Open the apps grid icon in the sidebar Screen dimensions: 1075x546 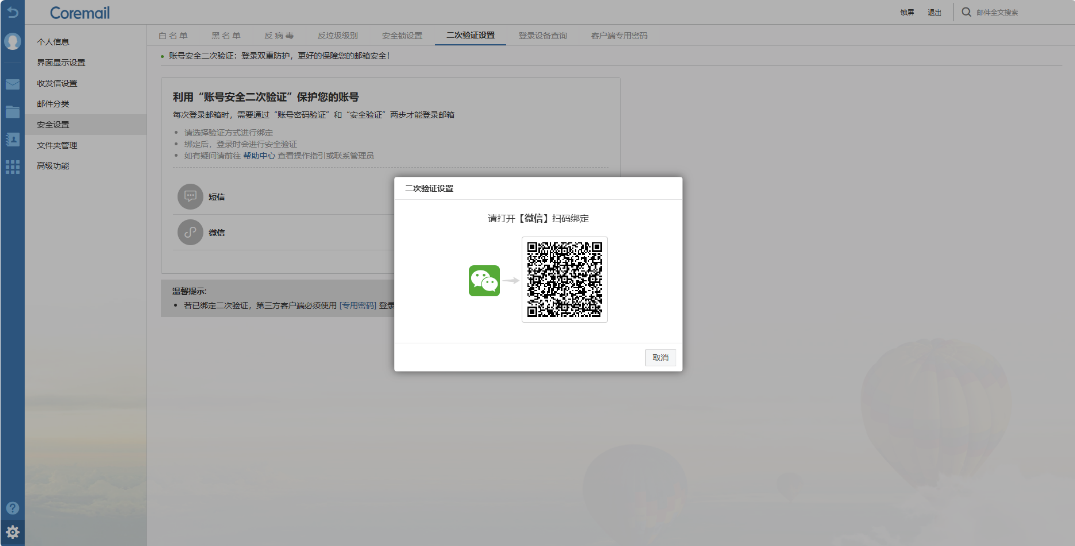click(12, 167)
